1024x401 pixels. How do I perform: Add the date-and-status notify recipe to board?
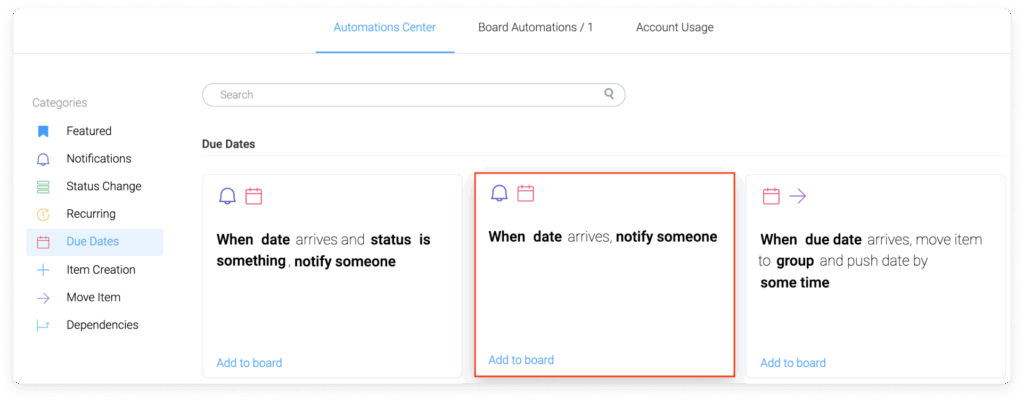click(249, 363)
